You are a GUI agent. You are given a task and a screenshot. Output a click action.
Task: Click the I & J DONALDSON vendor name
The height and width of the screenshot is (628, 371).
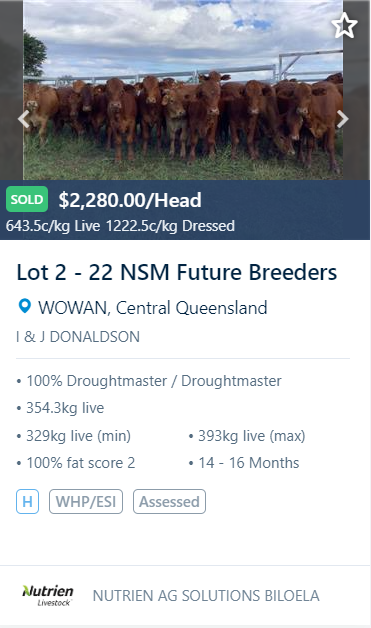pyautogui.click(x=78, y=337)
